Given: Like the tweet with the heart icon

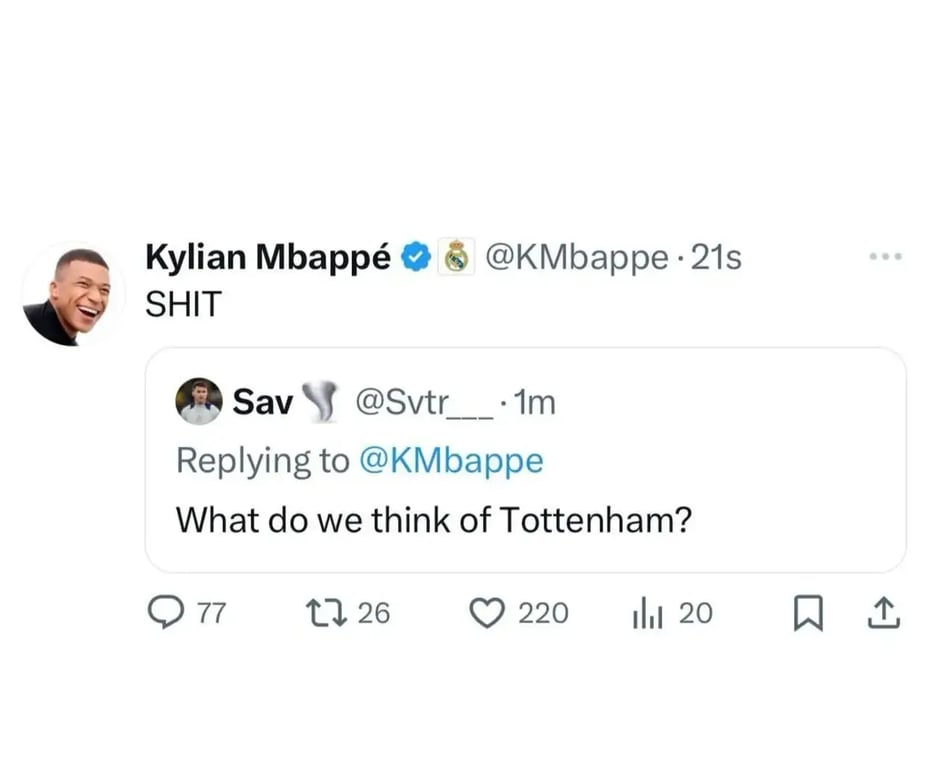Looking at the screenshot, I should 486,613.
